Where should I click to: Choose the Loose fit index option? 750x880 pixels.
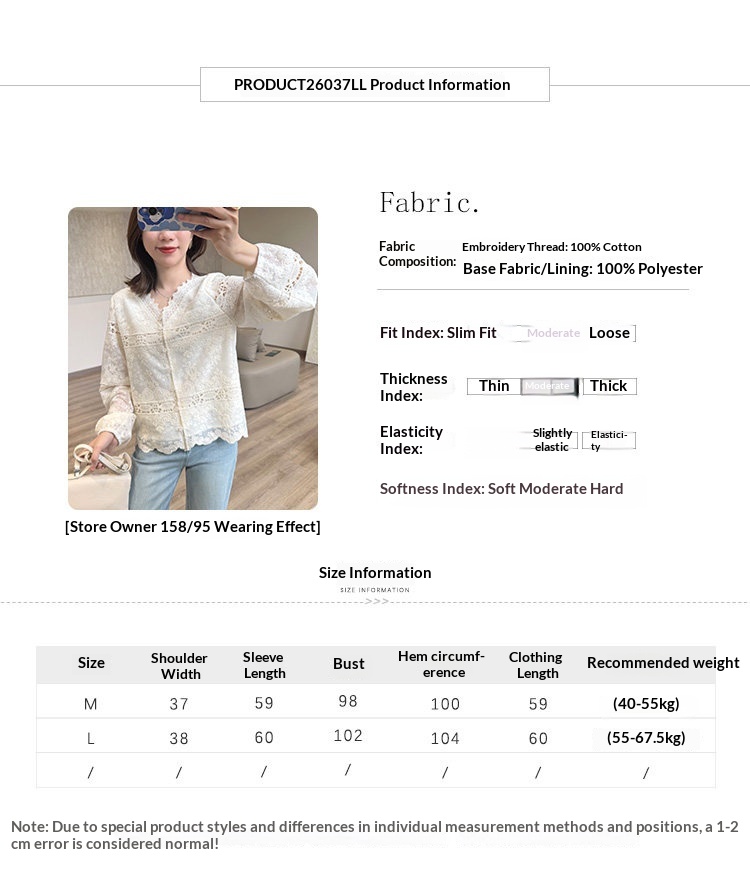610,333
